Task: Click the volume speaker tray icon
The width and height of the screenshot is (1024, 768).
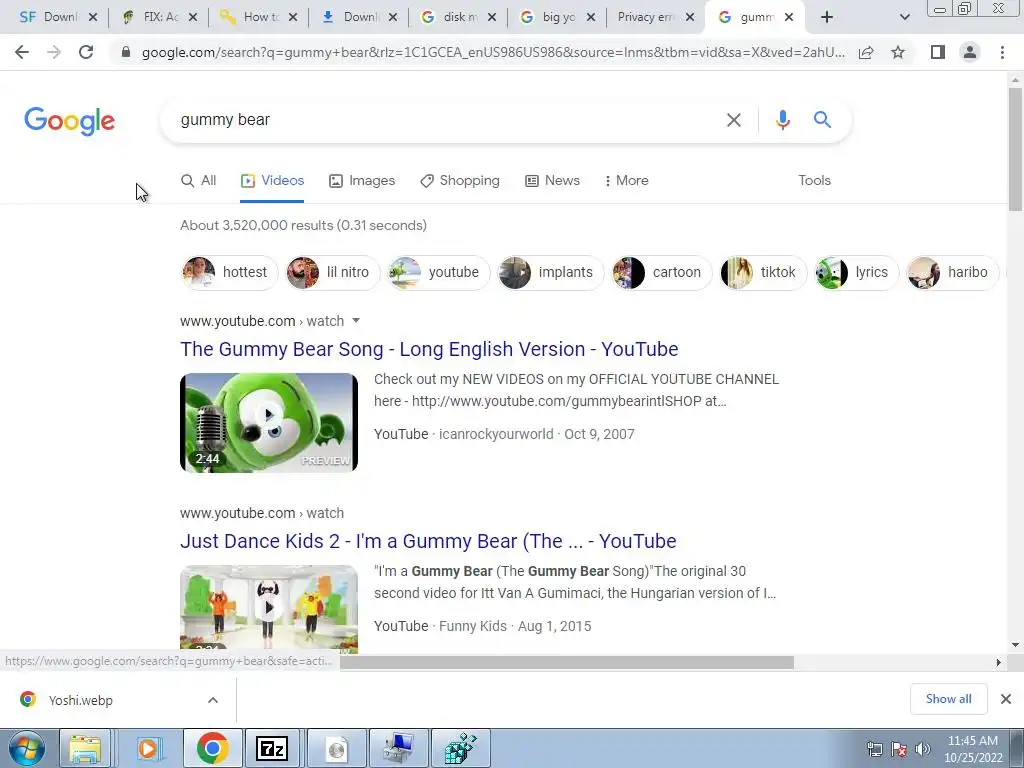Action: click(x=923, y=749)
